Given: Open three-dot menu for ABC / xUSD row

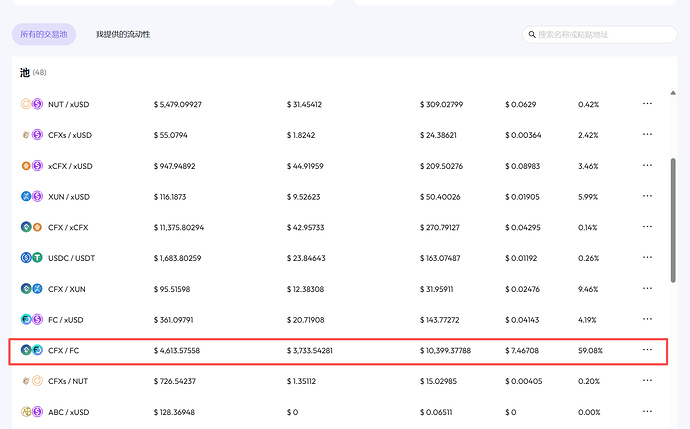Looking at the screenshot, I should [x=647, y=411].
